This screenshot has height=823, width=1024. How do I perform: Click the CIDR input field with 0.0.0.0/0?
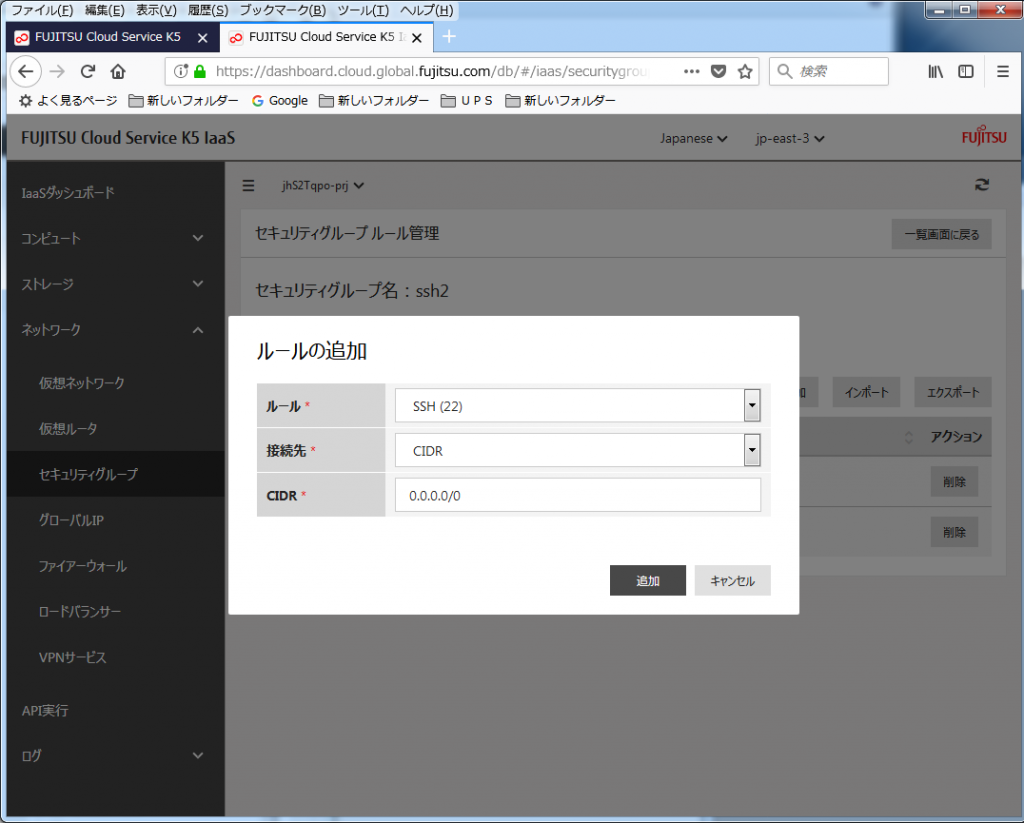[x=577, y=495]
